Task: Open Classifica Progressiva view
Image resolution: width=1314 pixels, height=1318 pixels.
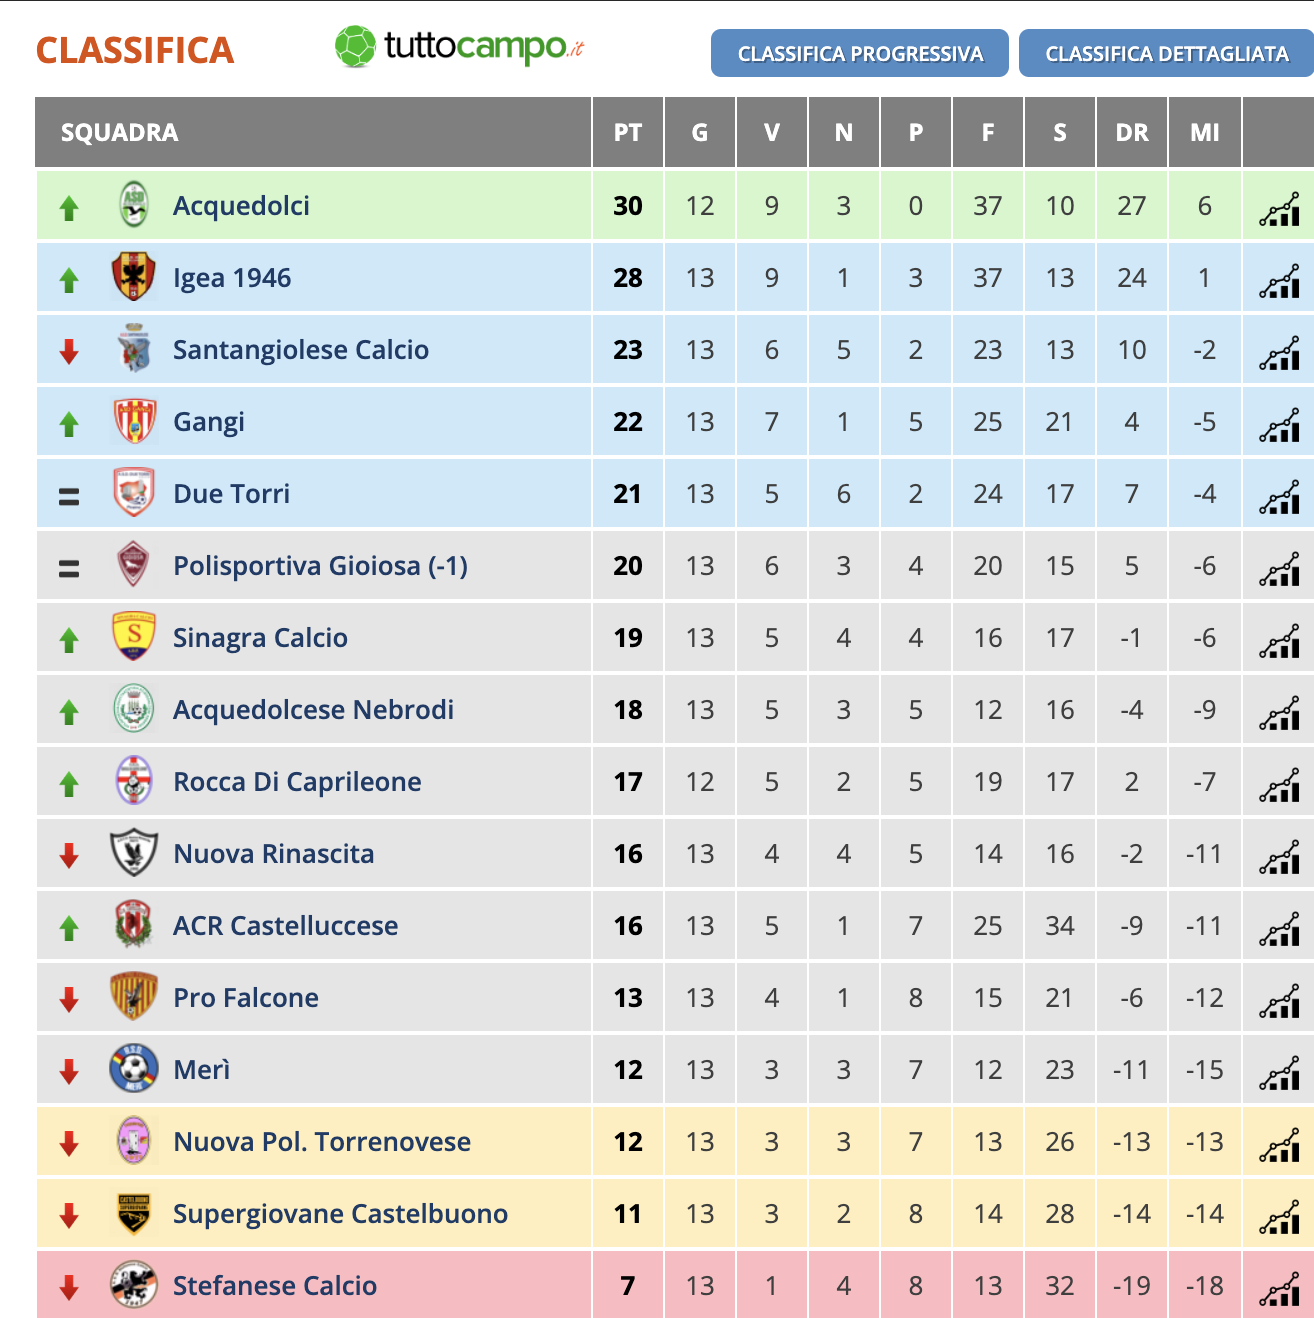Action: click(860, 53)
